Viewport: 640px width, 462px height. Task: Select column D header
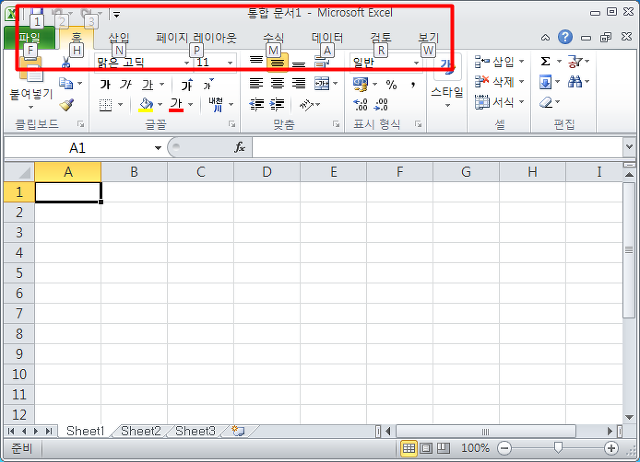click(x=267, y=172)
